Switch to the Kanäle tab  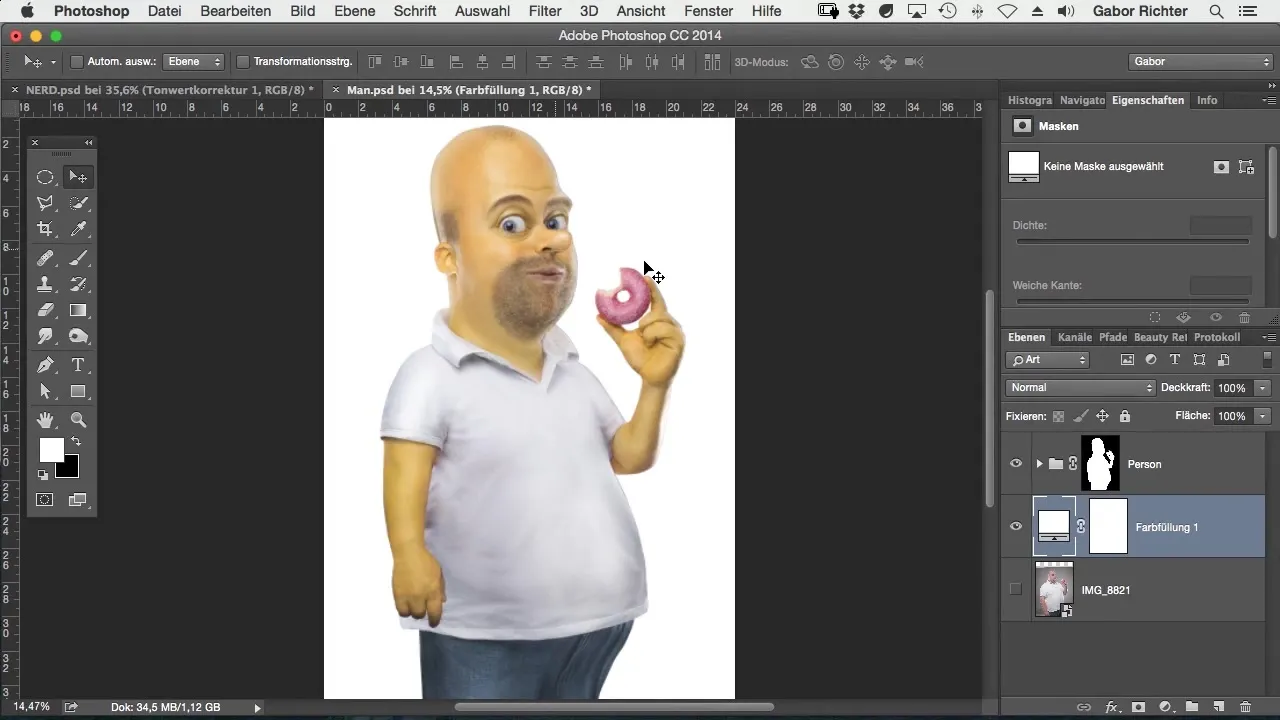pyautogui.click(x=1074, y=338)
